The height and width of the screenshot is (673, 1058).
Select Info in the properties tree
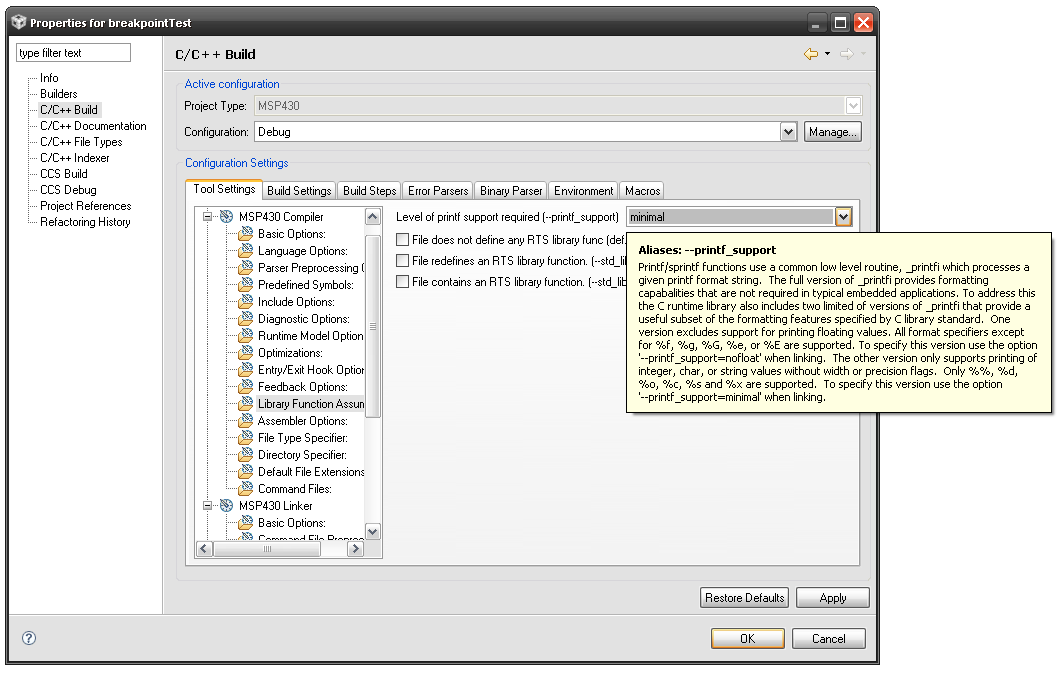49,78
